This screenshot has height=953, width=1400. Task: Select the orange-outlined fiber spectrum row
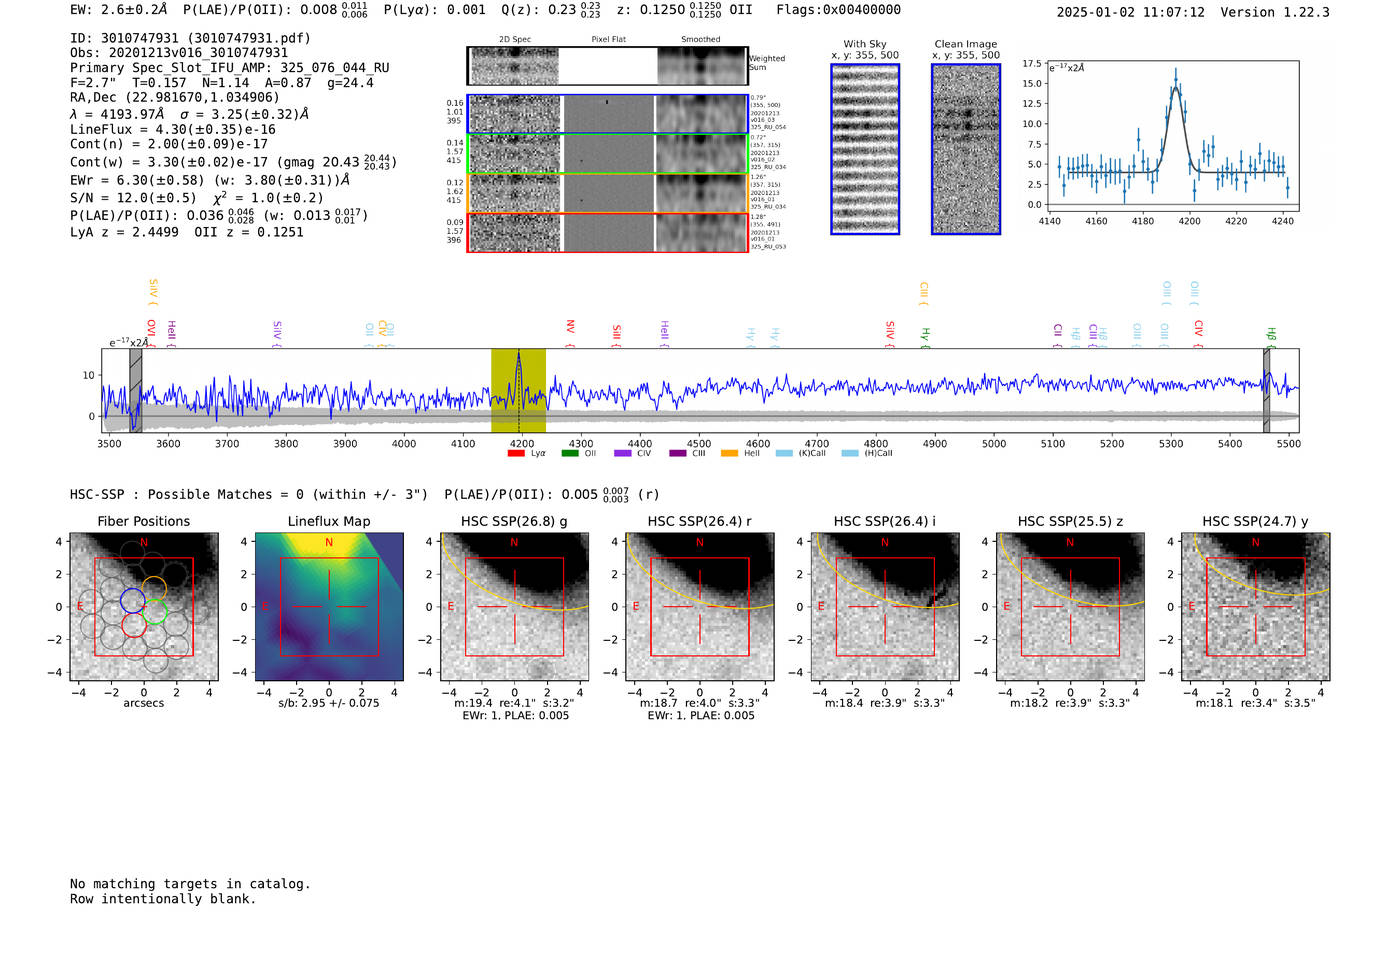(x=607, y=193)
